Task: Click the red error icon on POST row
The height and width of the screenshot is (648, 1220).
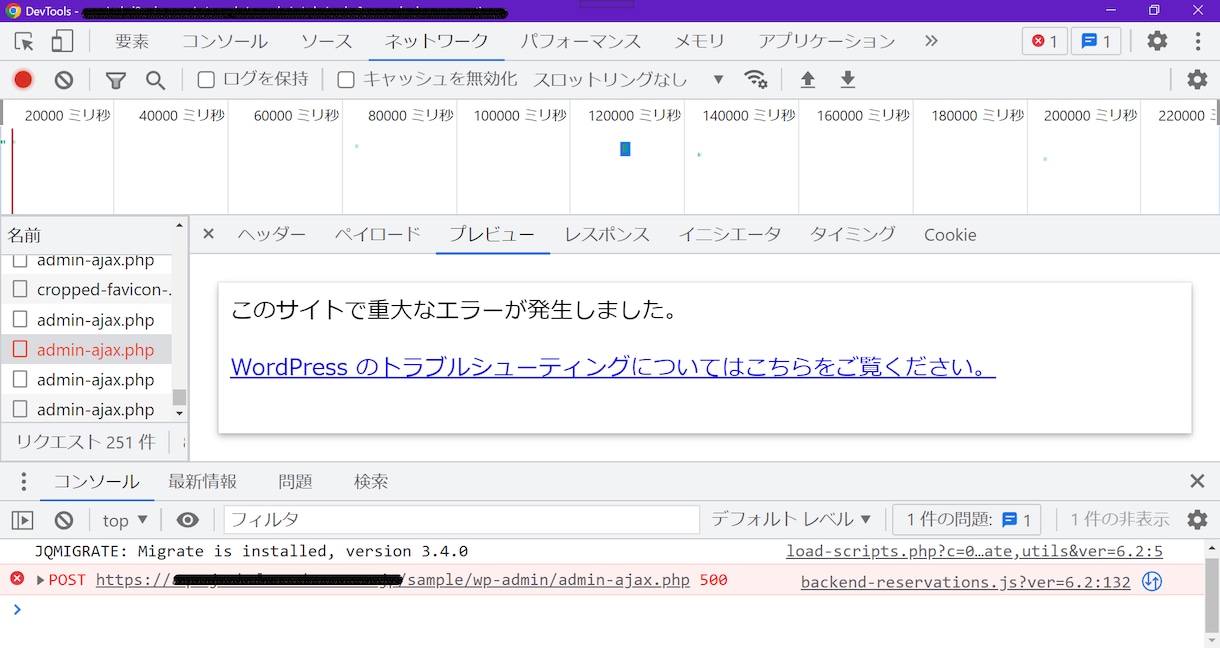Action: (17, 579)
